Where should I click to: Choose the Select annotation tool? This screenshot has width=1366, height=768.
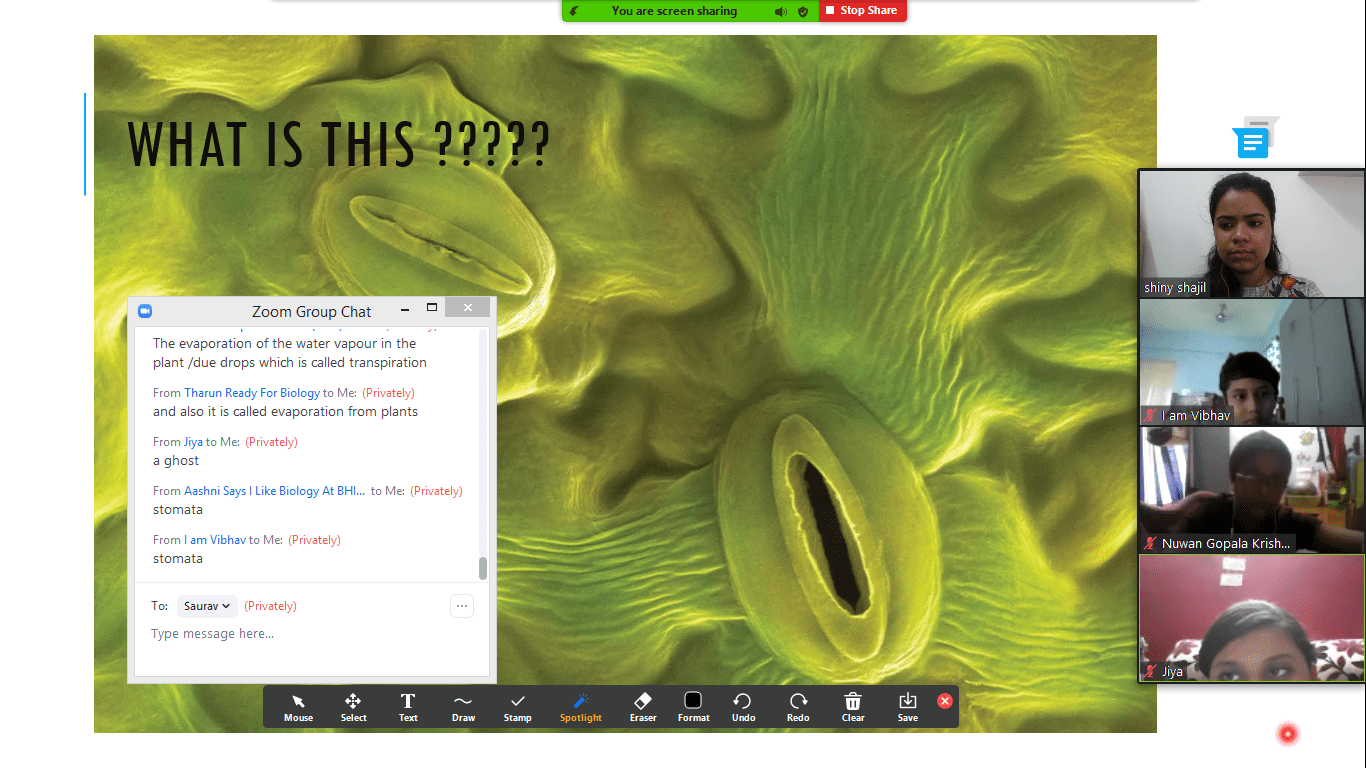pos(353,706)
